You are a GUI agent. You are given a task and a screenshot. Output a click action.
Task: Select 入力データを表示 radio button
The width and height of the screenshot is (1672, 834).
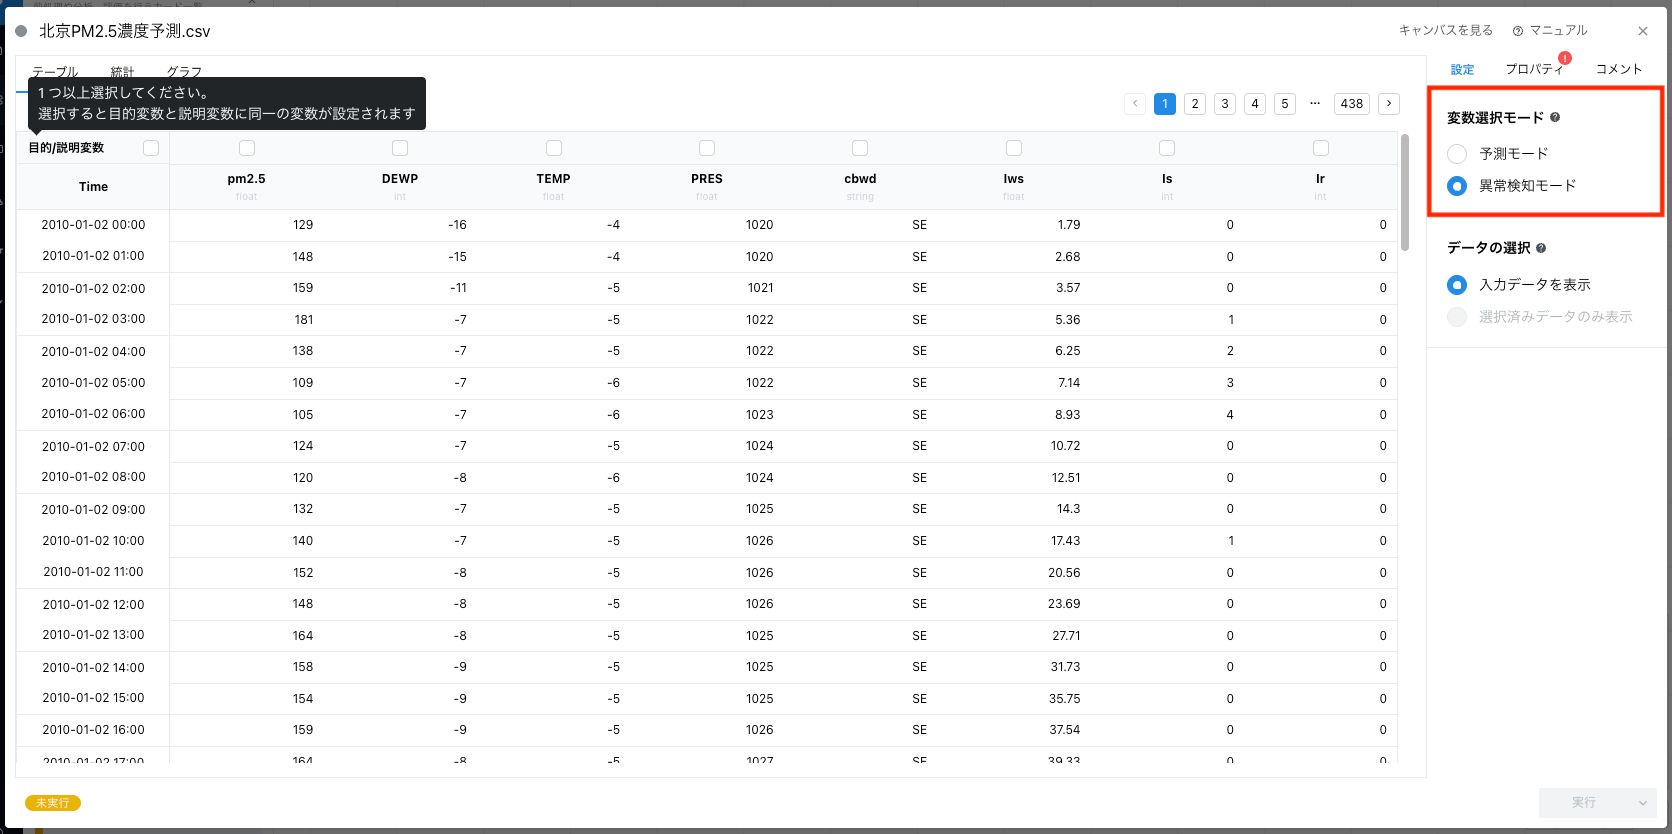pyautogui.click(x=1457, y=285)
